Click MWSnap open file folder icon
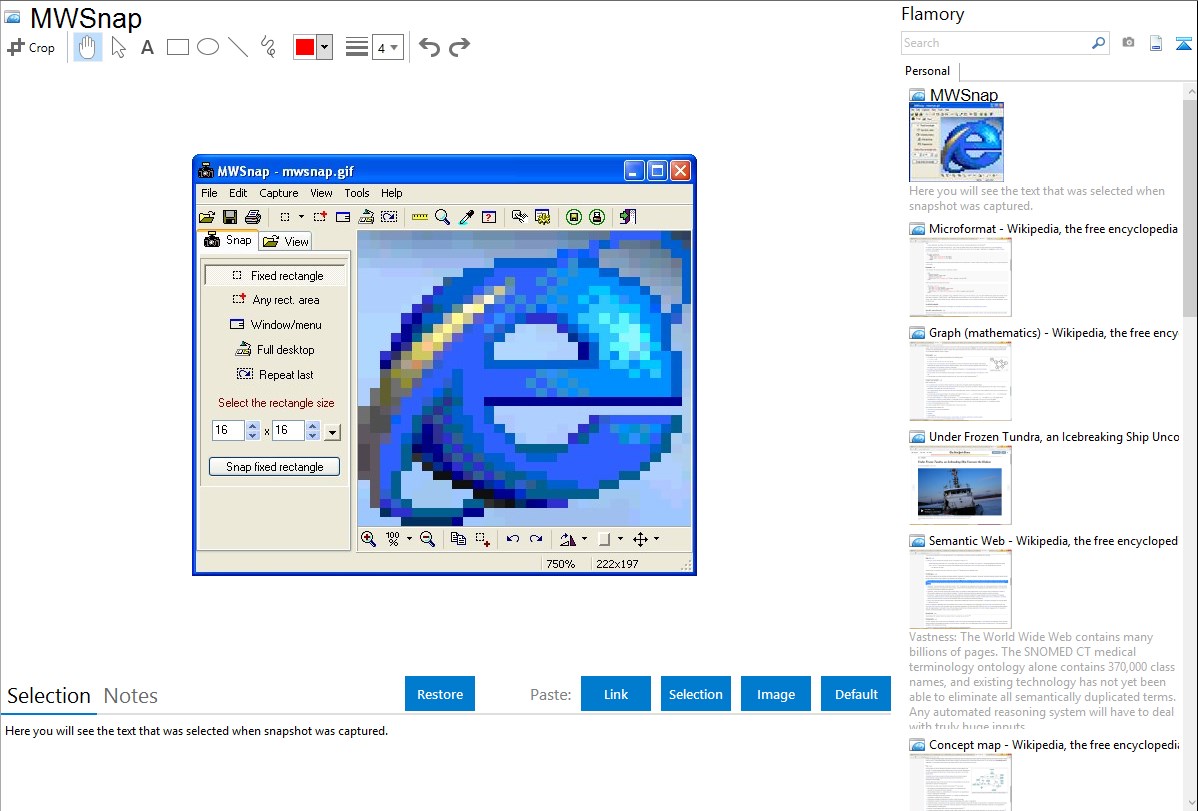Image resolution: width=1198 pixels, height=811 pixels. [x=207, y=217]
